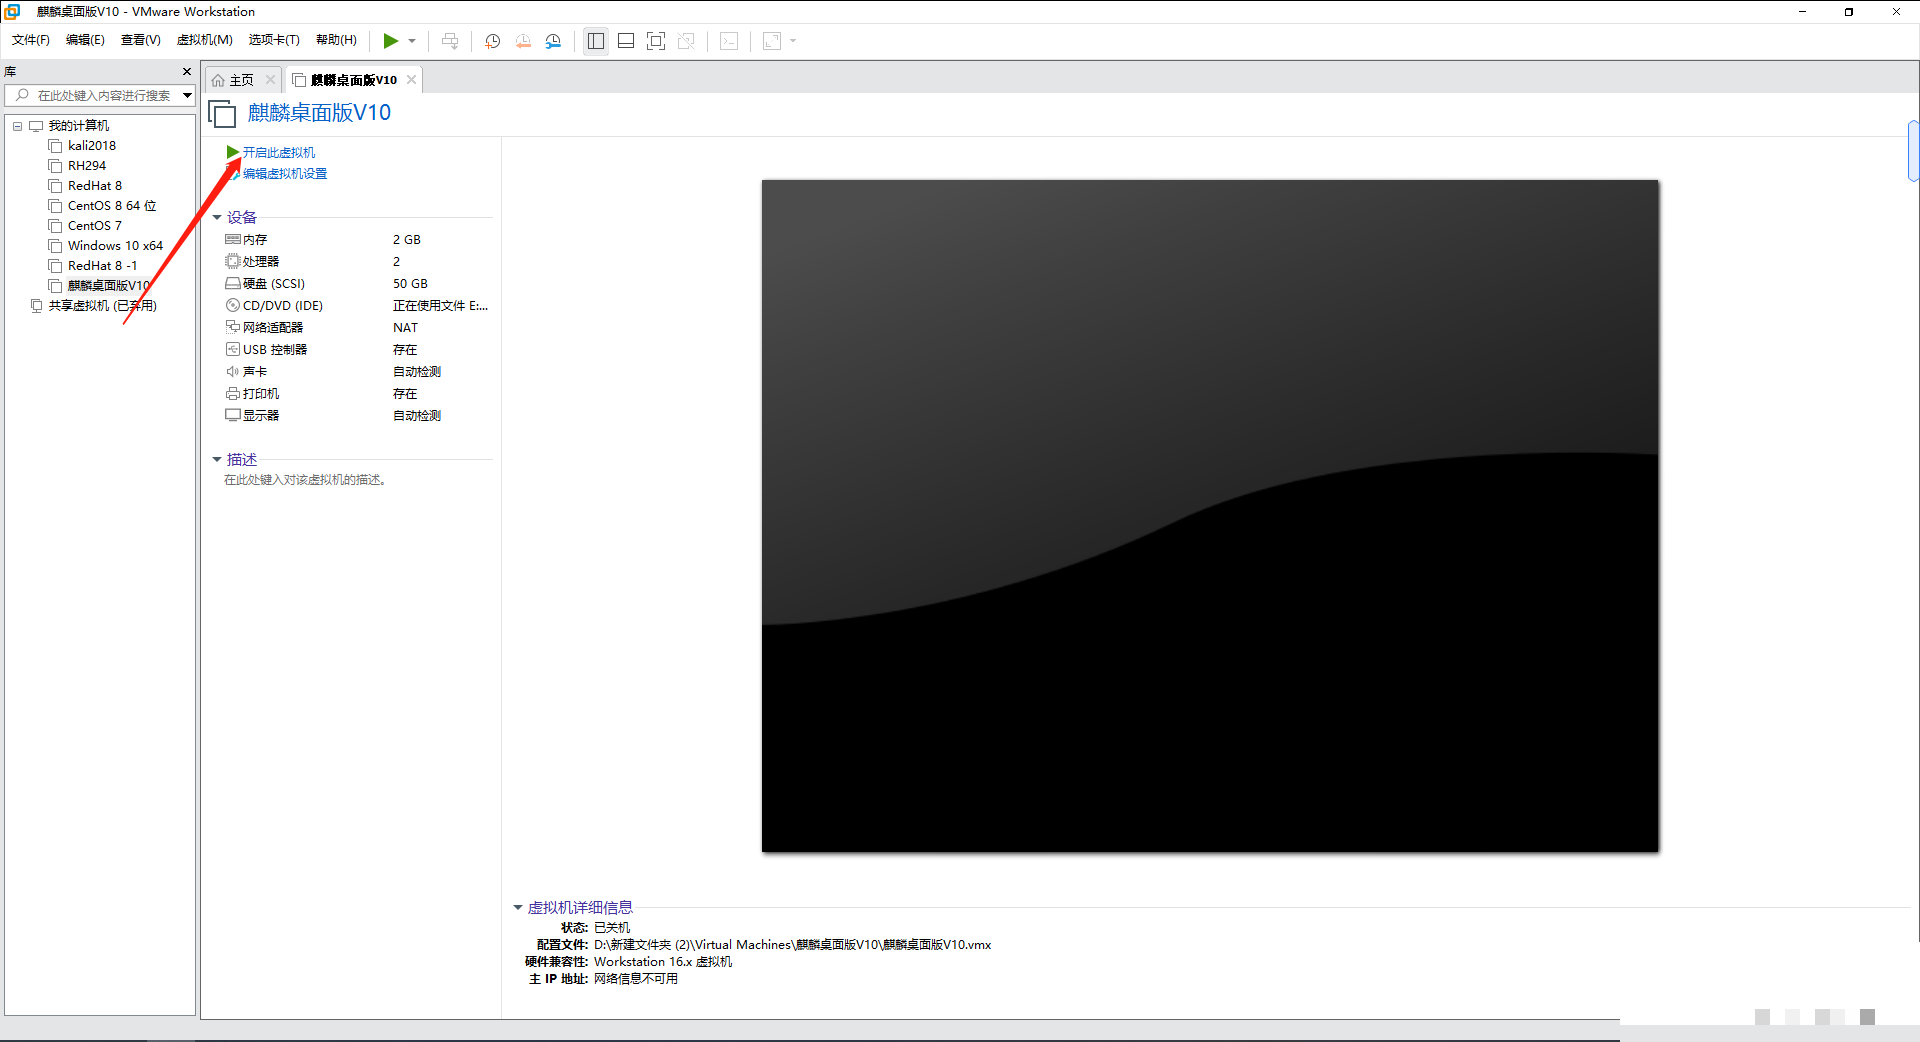Click the 处理器 processor device icon
The height and width of the screenshot is (1042, 1920).
click(233, 262)
